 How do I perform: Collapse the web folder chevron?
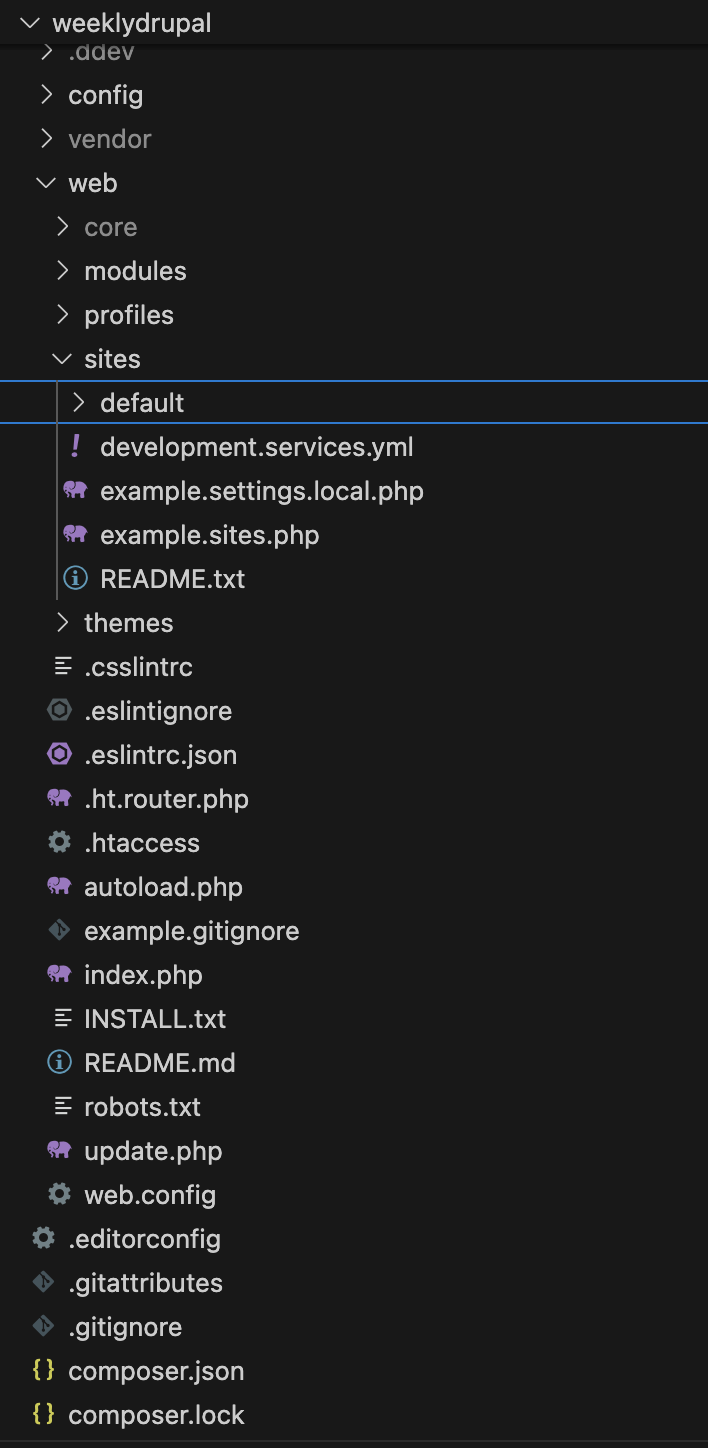46,183
